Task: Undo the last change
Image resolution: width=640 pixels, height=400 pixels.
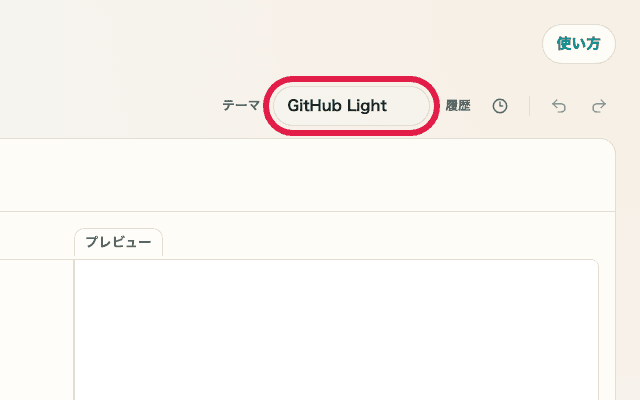Action: 559,106
